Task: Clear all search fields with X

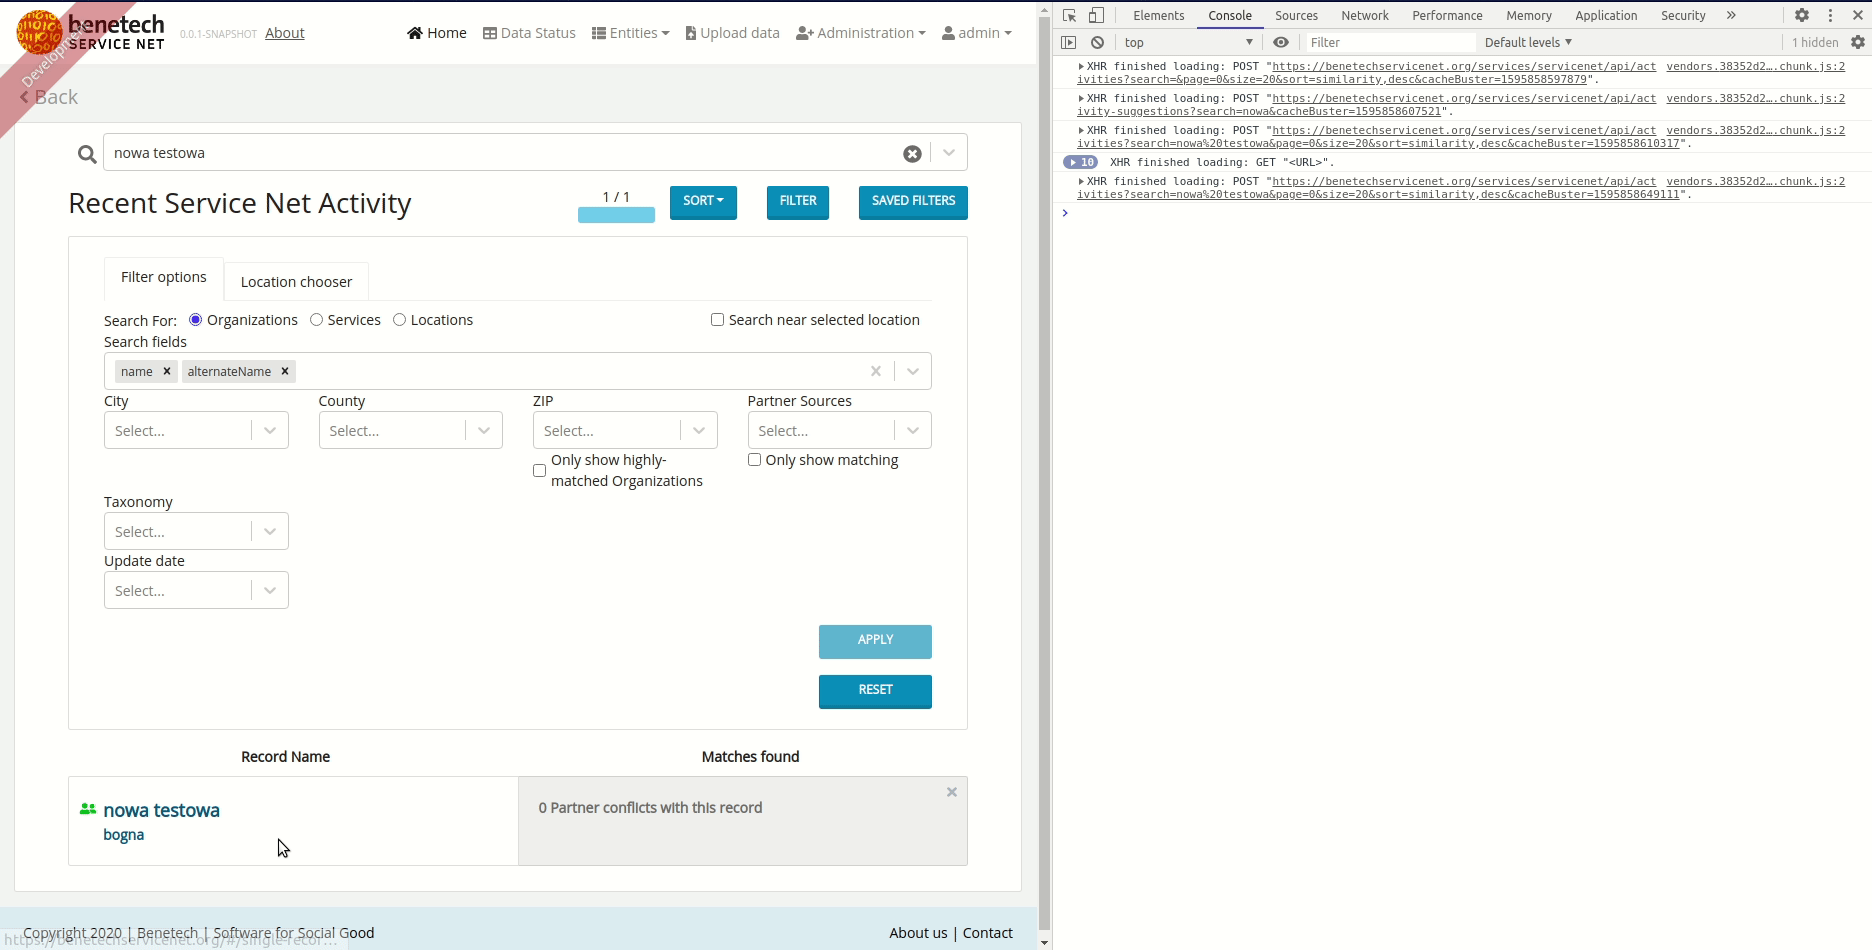Action: [876, 371]
